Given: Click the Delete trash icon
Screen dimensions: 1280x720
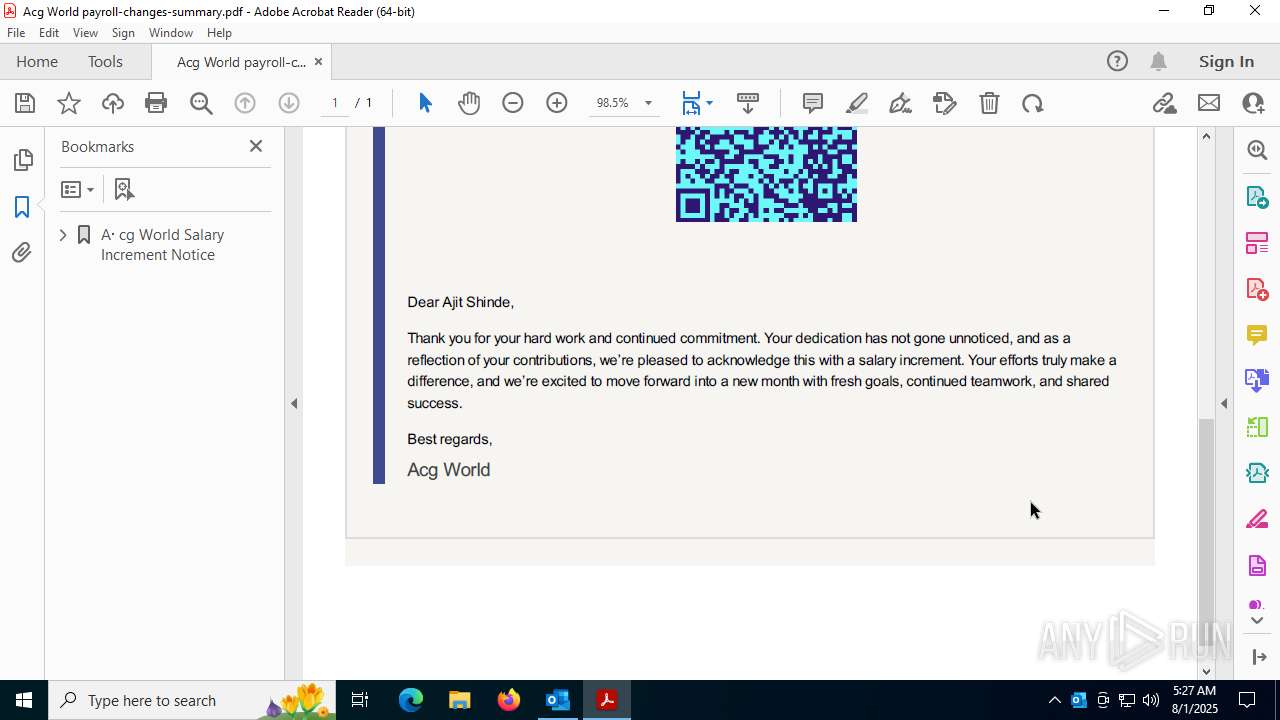Looking at the screenshot, I should (x=989, y=103).
